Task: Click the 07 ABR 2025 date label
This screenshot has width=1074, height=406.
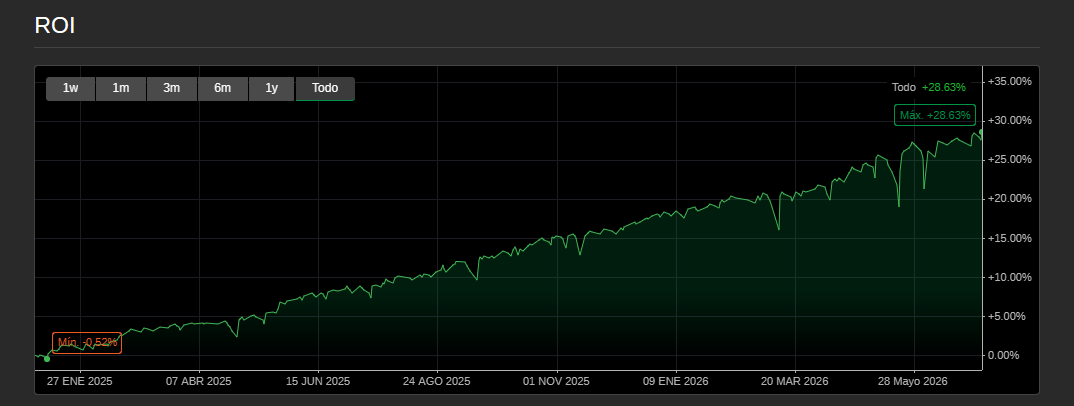Action: pyautogui.click(x=199, y=381)
